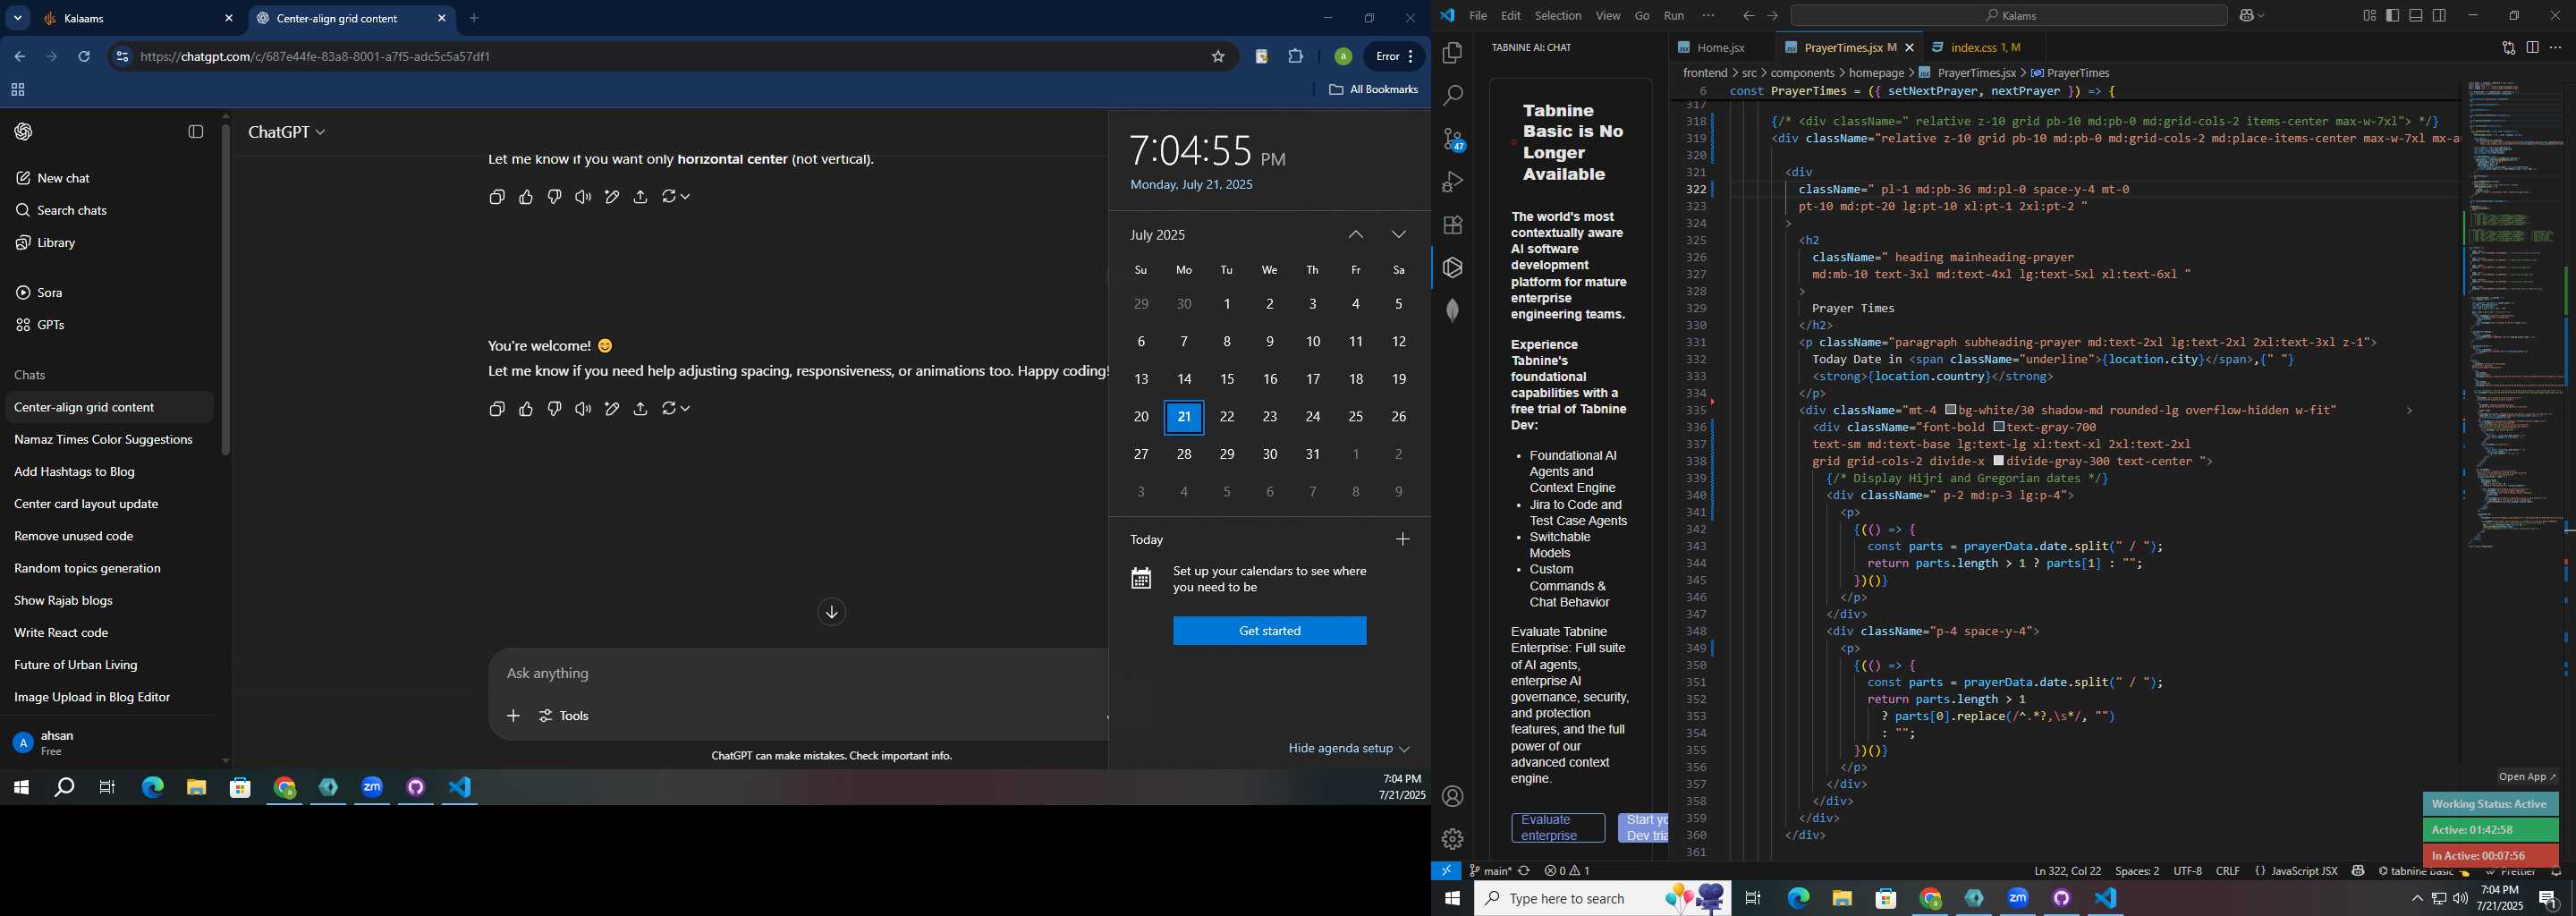Image resolution: width=2576 pixels, height=916 pixels.
Task: Click edit in canvas under "You're welcome" response
Action: 612,409
